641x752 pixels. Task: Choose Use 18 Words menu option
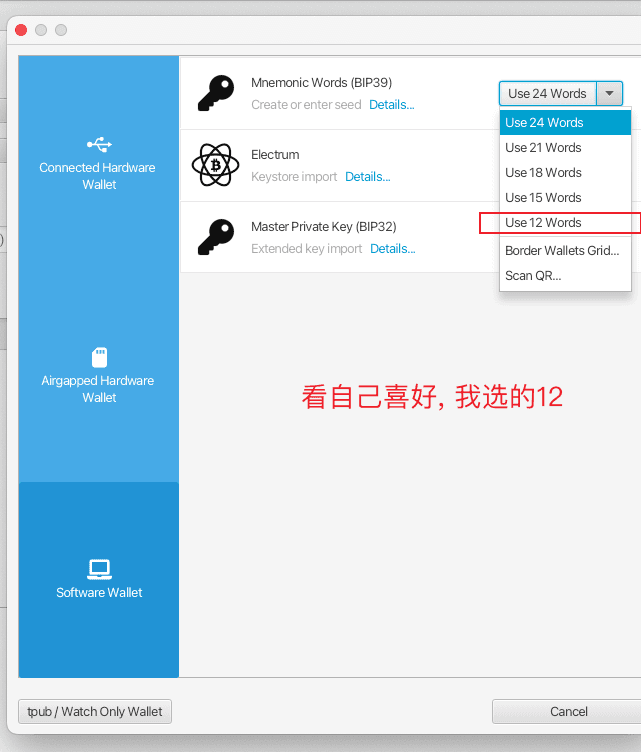[565, 173]
